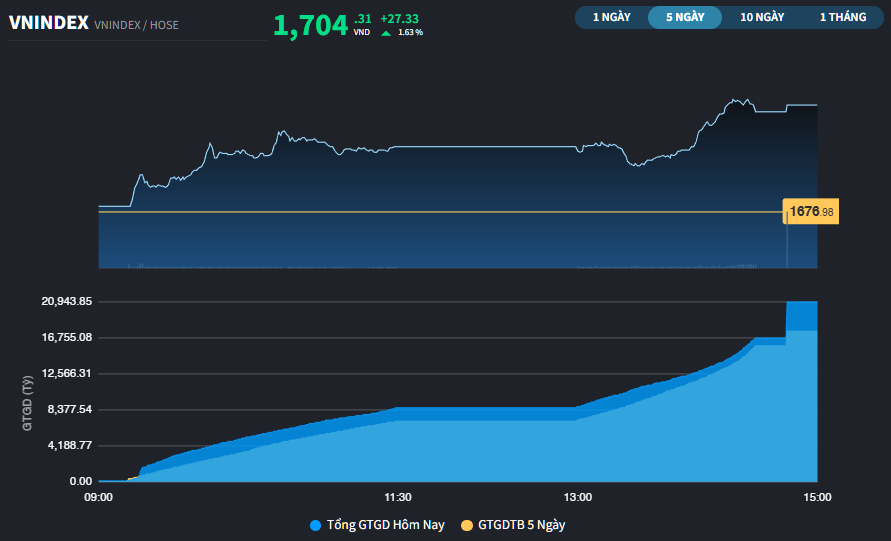Click the +27.33 point change value
Image resolution: width=891 pixels, height=541 pixels.
pos(399,18)
